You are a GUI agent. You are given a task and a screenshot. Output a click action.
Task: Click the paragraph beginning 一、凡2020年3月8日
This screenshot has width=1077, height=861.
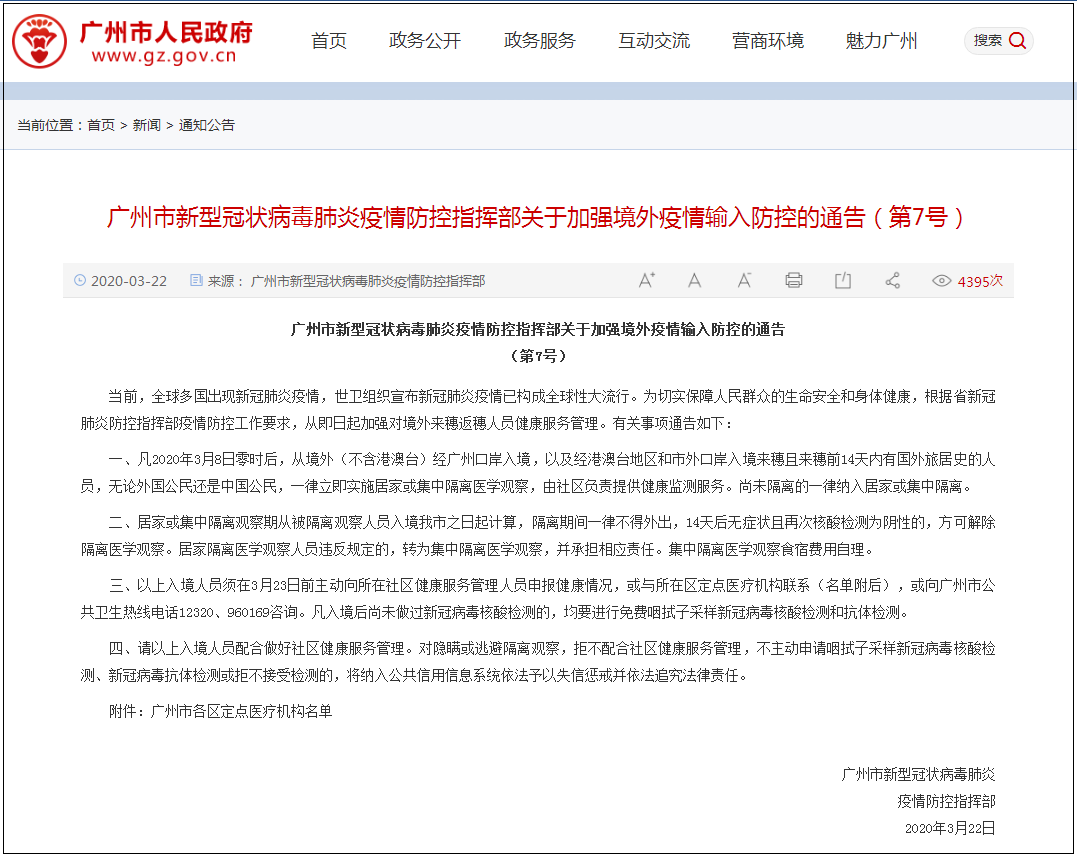(538, 473)
